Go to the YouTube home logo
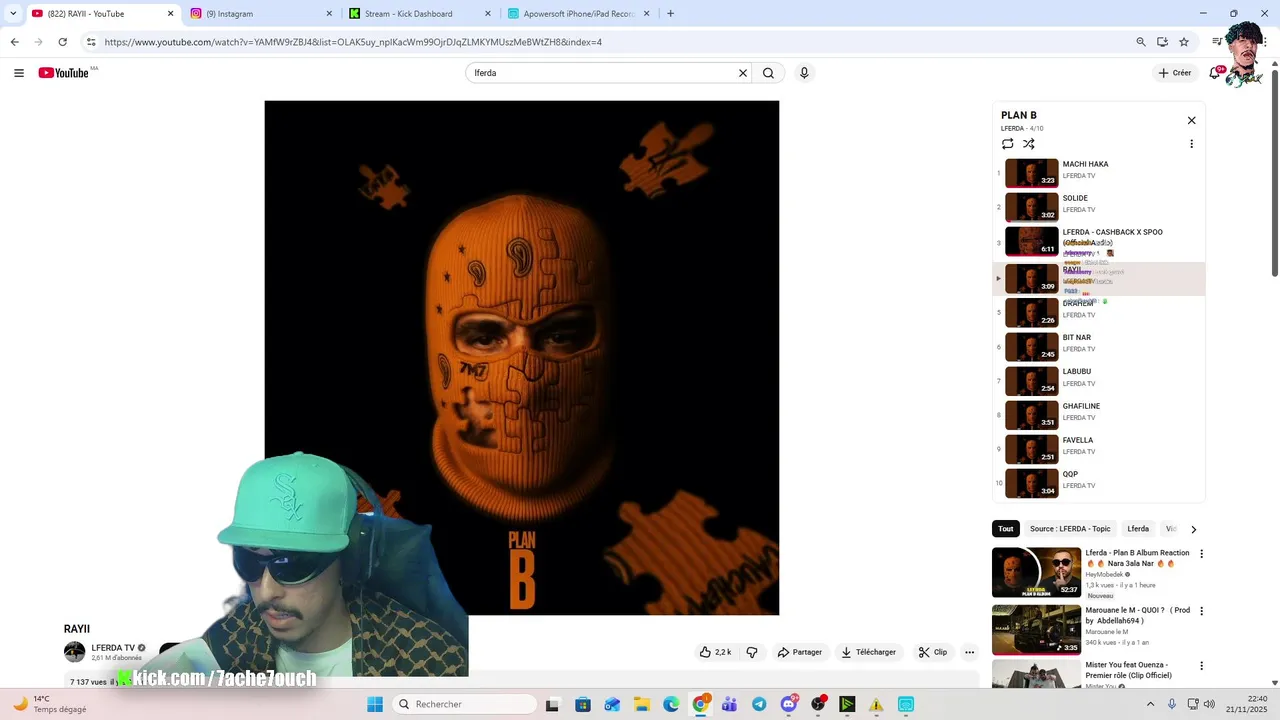Image resolution: width=1280 pixels, height=720 pixels. (x=63, y=73)
